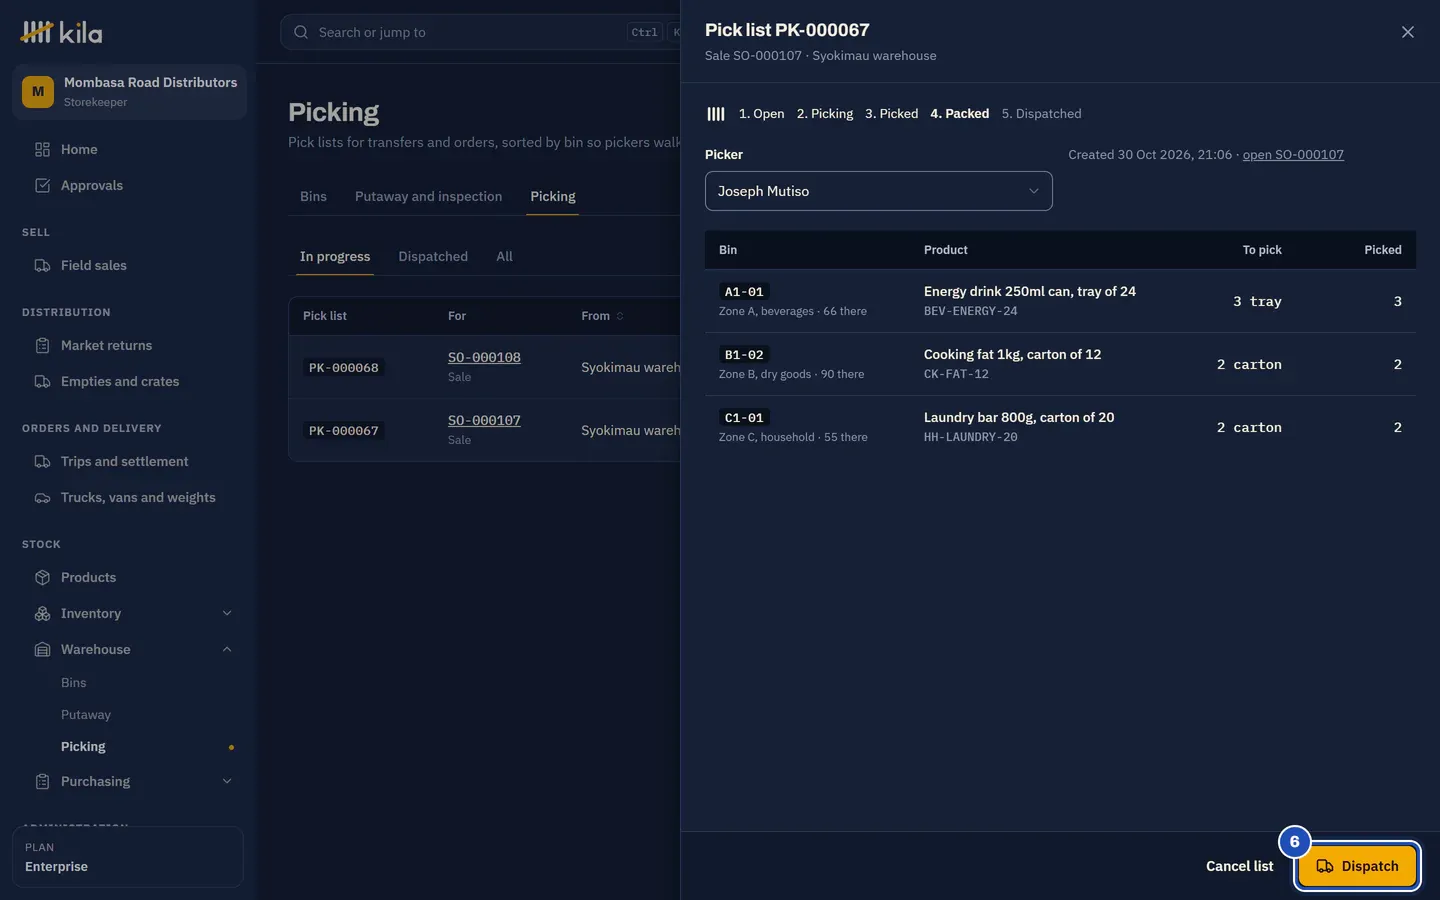Click Laundry bar 800g product row
Screen dimensions: 1440x900
[1060, 427]
